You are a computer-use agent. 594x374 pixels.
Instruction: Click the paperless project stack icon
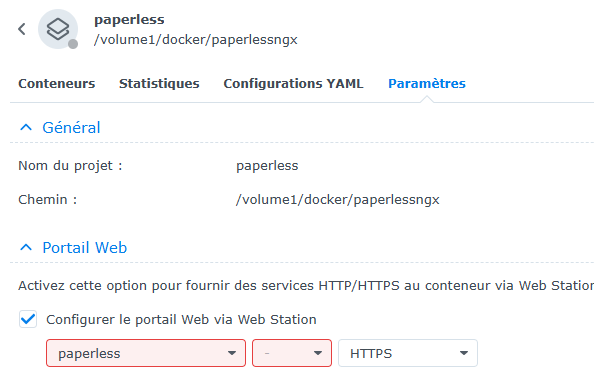click(58, 29)
